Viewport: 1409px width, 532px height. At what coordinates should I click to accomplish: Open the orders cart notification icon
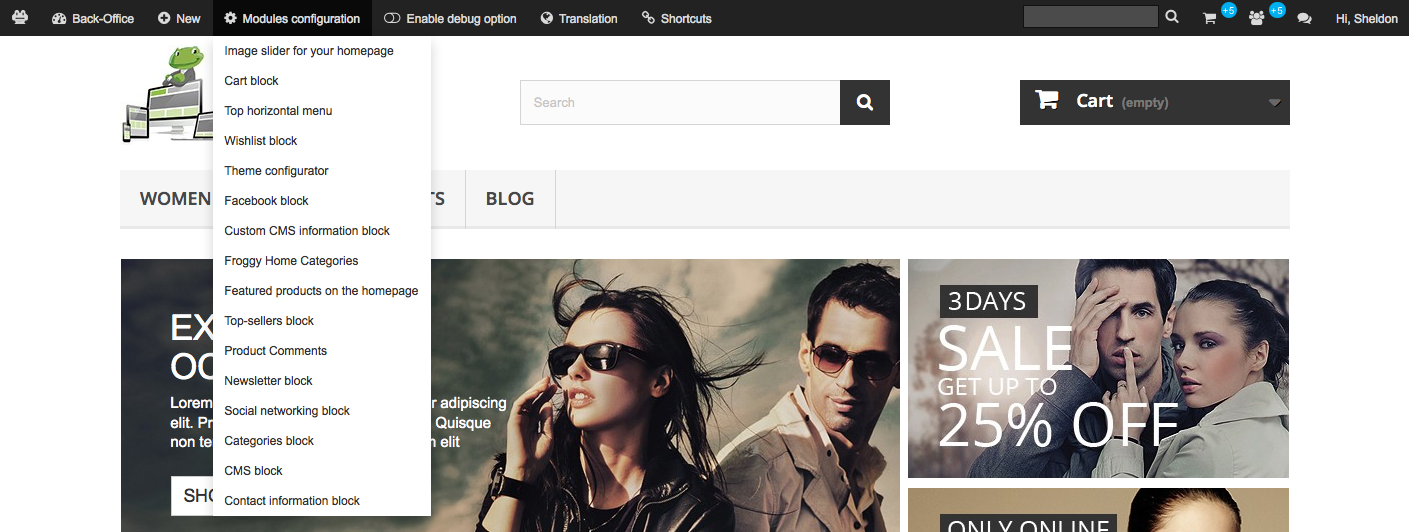tap(1210, 18)
